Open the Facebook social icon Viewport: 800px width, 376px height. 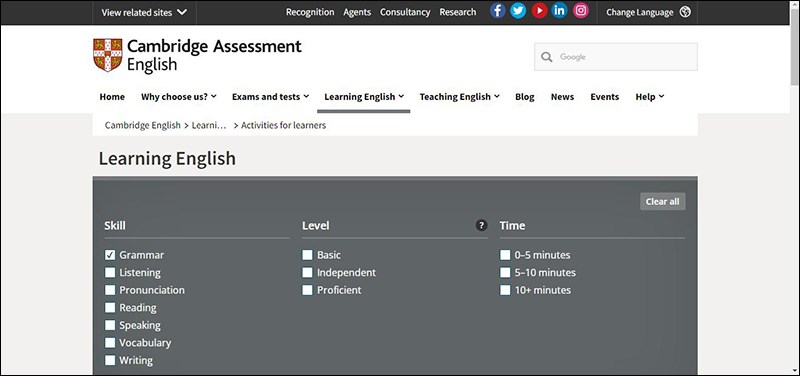click(497, 11)
